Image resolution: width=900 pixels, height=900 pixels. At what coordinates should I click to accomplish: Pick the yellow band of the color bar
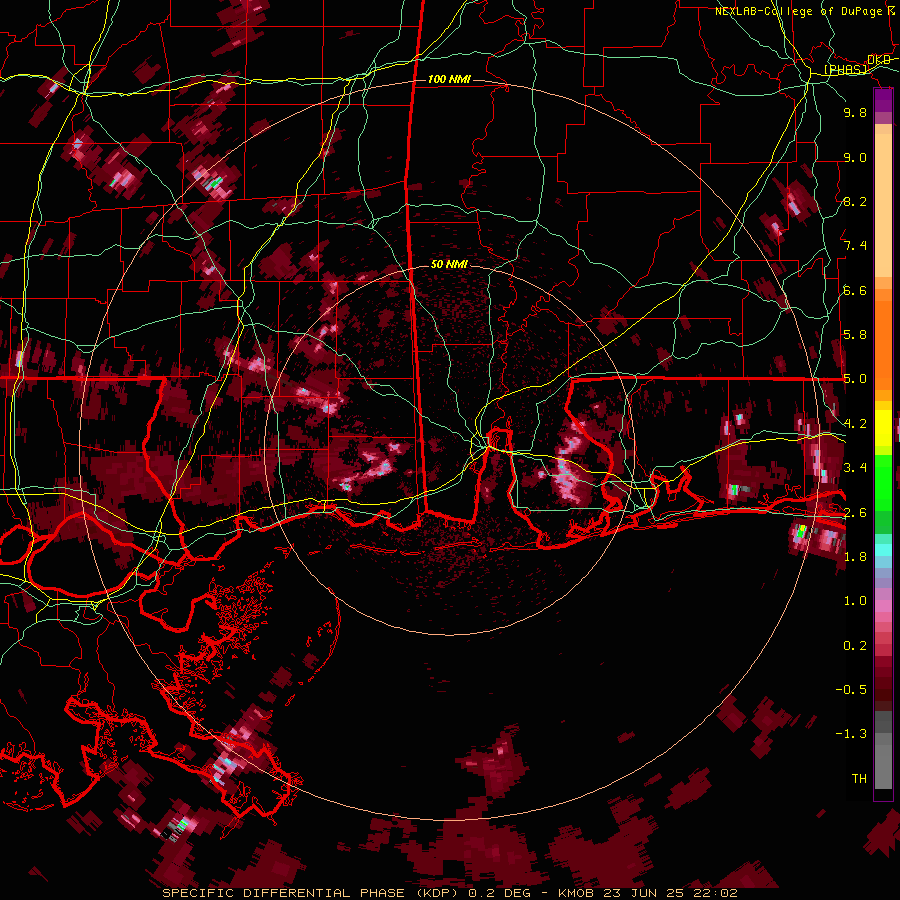[x=883, y=428]
